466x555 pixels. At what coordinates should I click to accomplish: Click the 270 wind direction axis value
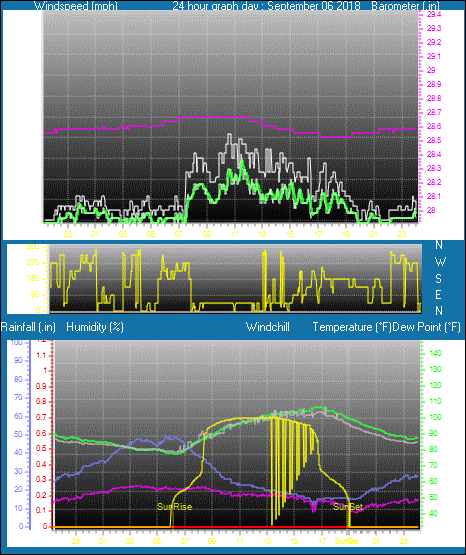33,263
